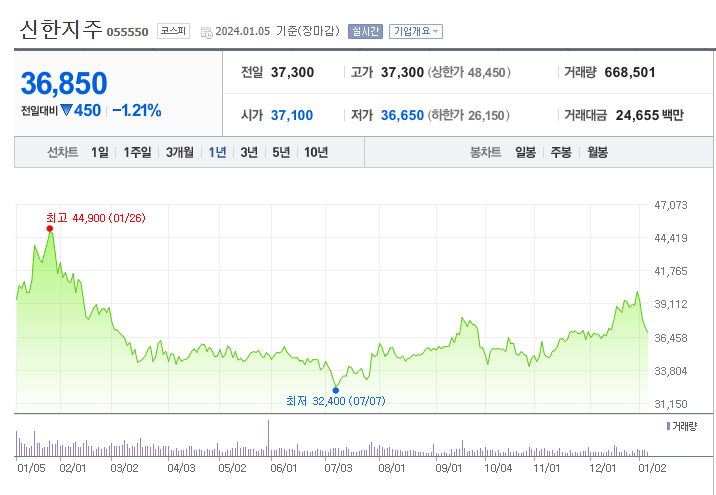The width and height of the screenshot is (716, 495).
Task: Click the 저가 36,650 value
Action: (402, 115)
